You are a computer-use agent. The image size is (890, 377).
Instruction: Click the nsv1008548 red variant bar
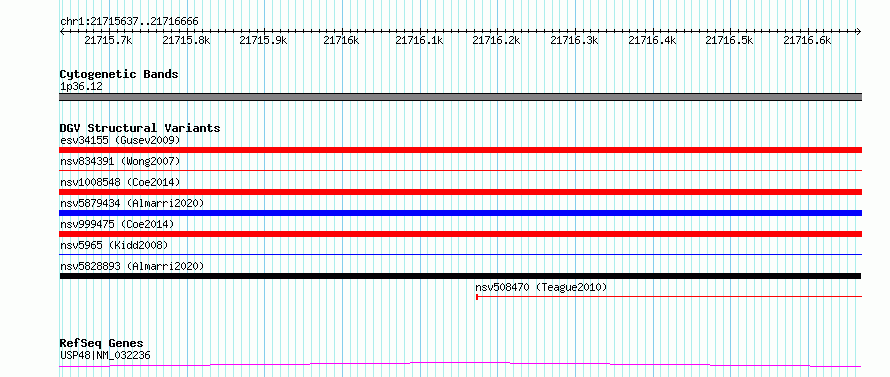tap(460, 192)
